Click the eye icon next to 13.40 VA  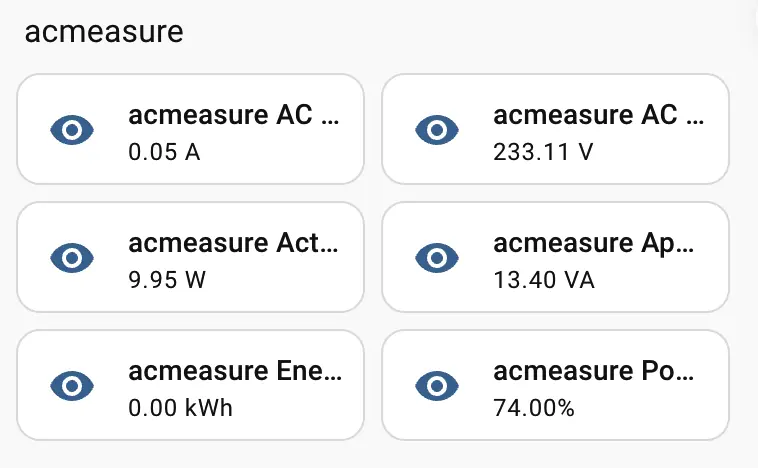[x=436, y=257]
